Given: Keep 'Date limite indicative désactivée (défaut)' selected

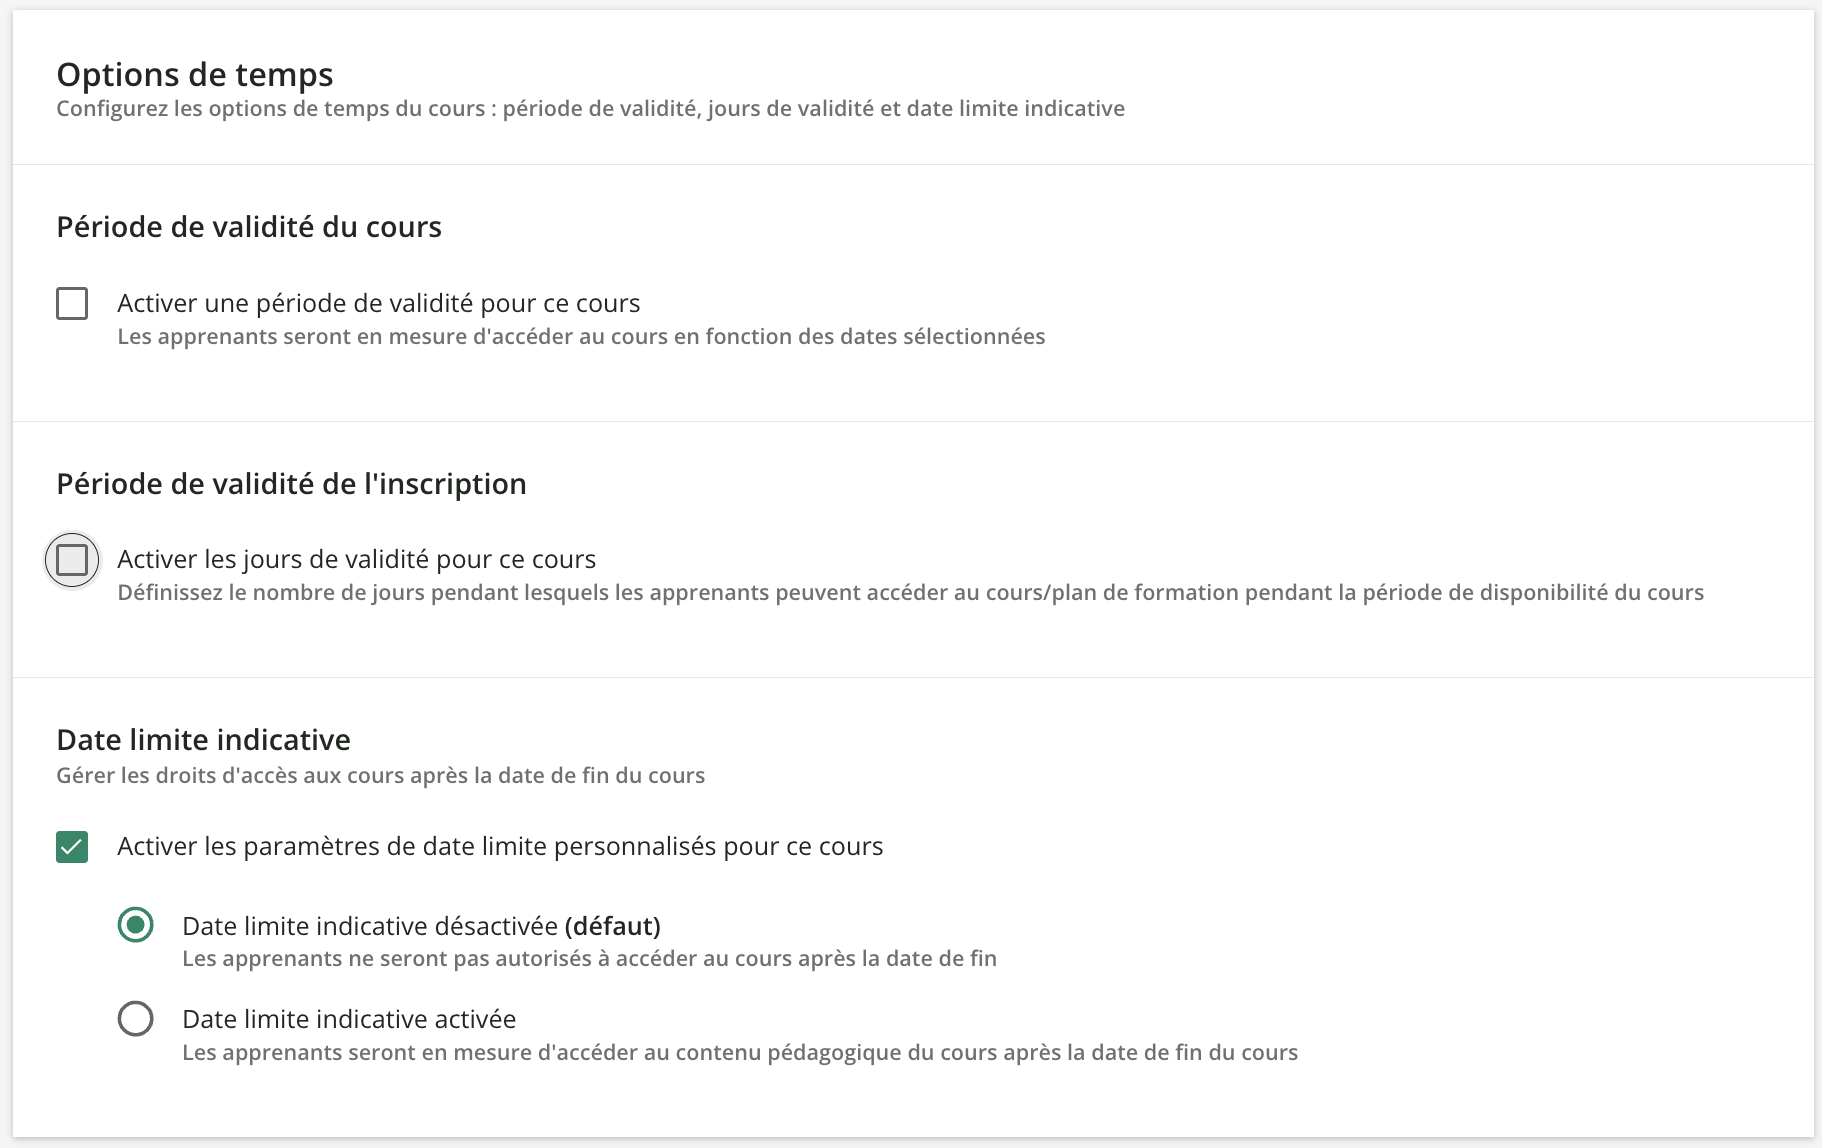Looking at the screenshot, I should pos(135,926).
